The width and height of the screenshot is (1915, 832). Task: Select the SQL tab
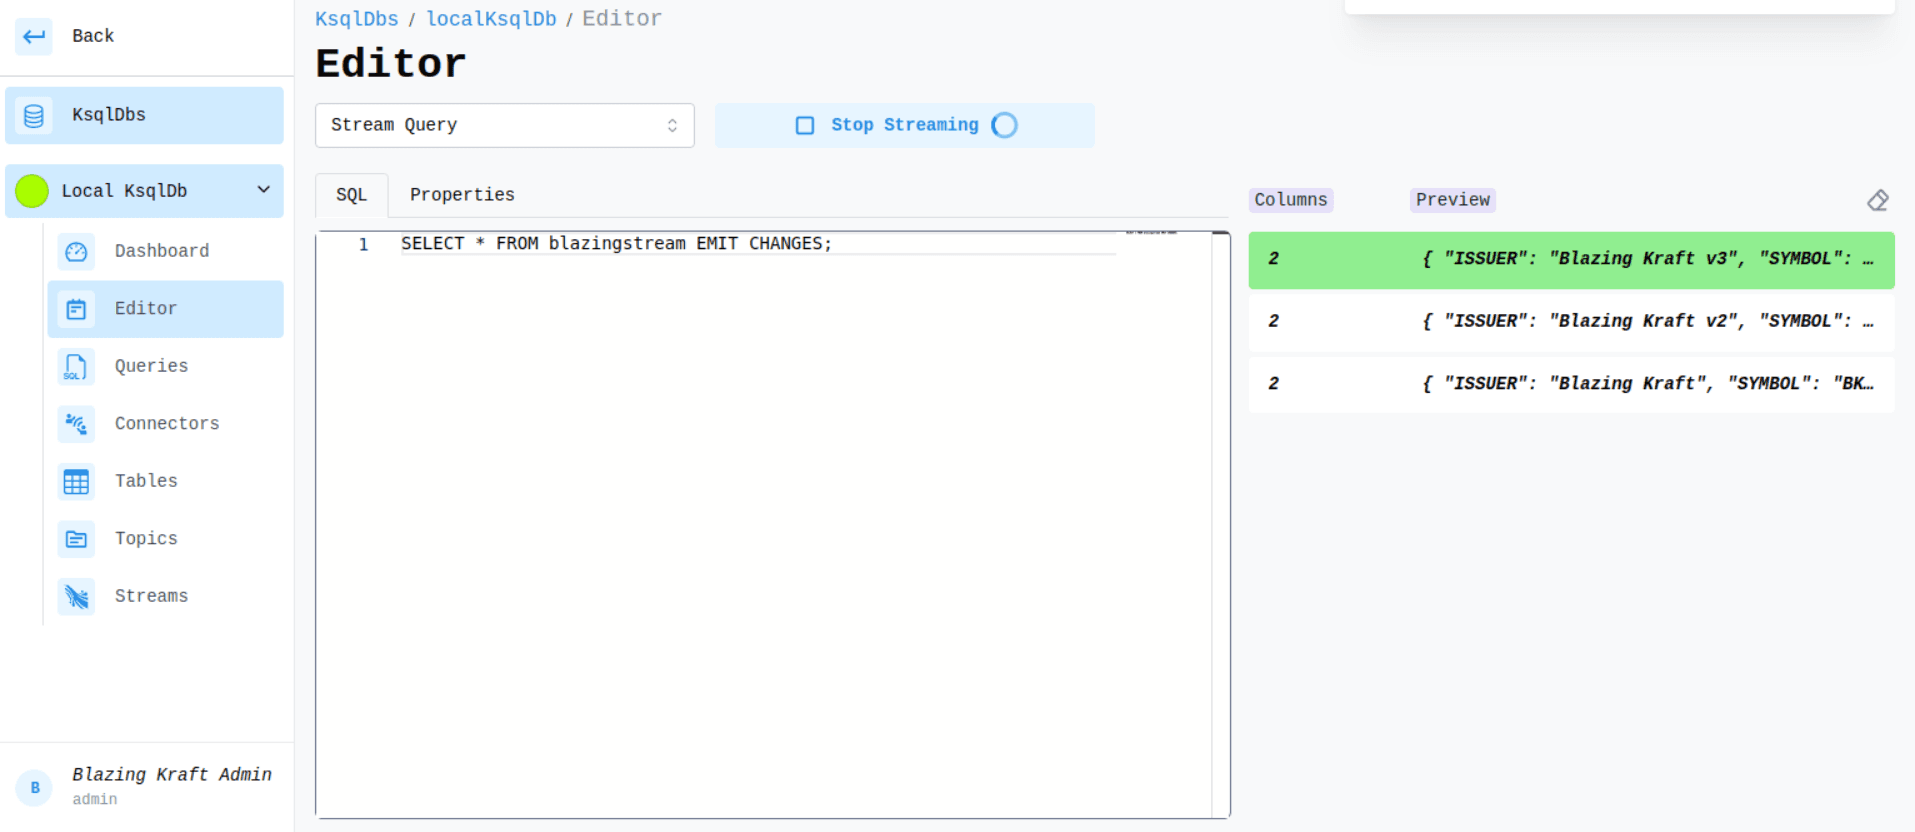point(351,195)
